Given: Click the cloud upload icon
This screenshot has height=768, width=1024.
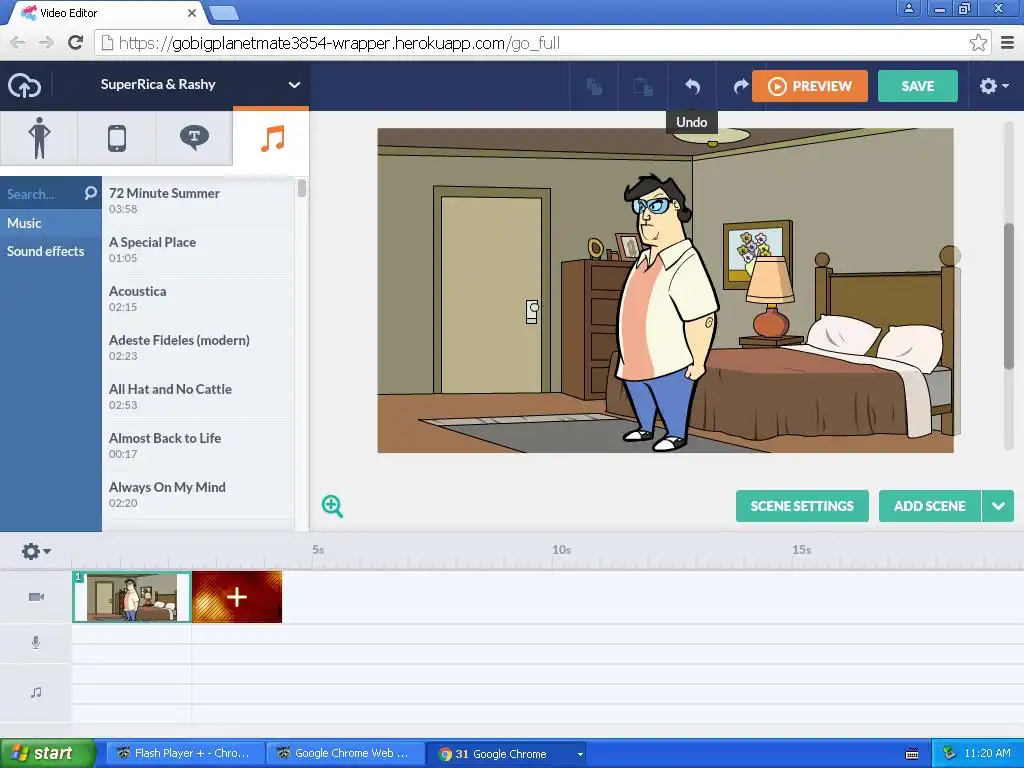Looking at the screenshot, I should pos(24,86).
